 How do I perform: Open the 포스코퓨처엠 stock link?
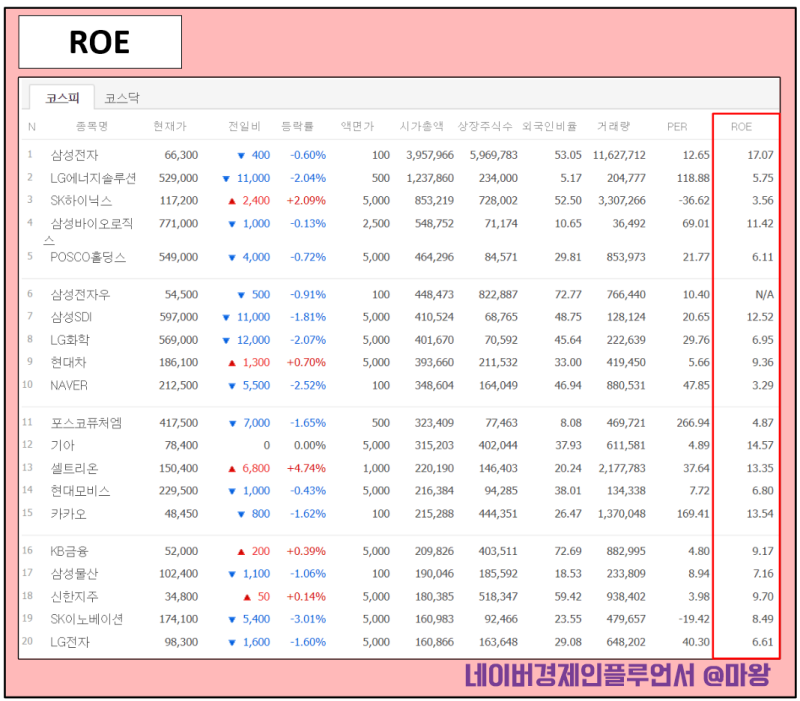pos(86,423)
